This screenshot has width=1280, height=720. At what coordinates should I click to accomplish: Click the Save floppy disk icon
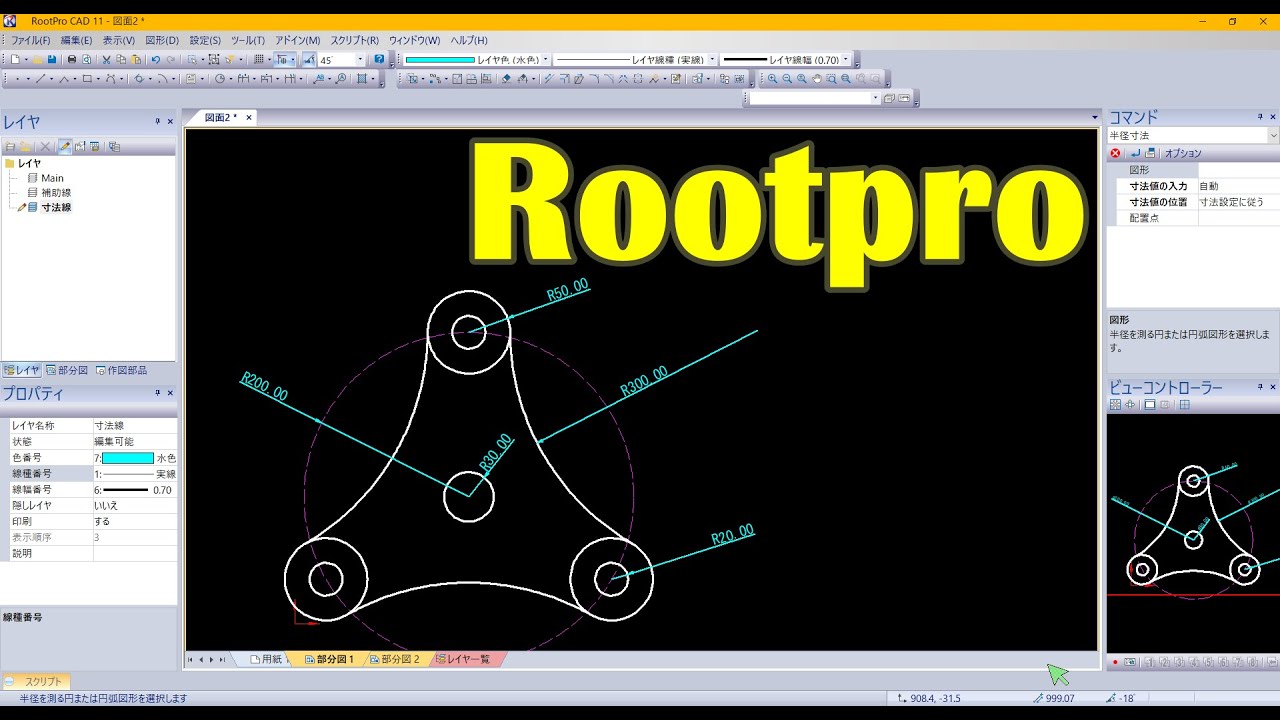point(52,59)
